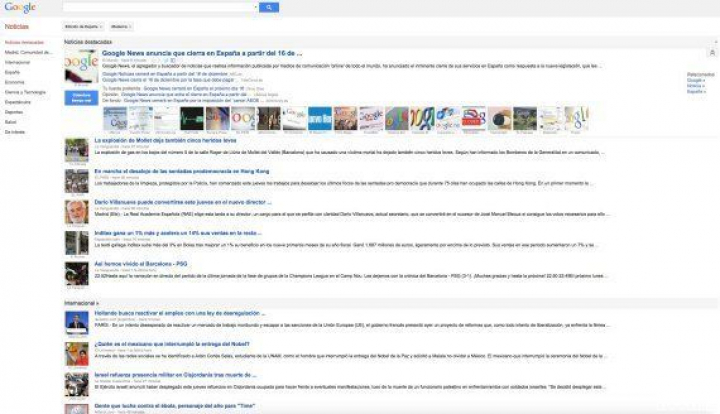This screenshot has width=720, height=414.
Task: Open the Hollande article thumbnail
Action: pyautogui.click(x=76, y=322)
